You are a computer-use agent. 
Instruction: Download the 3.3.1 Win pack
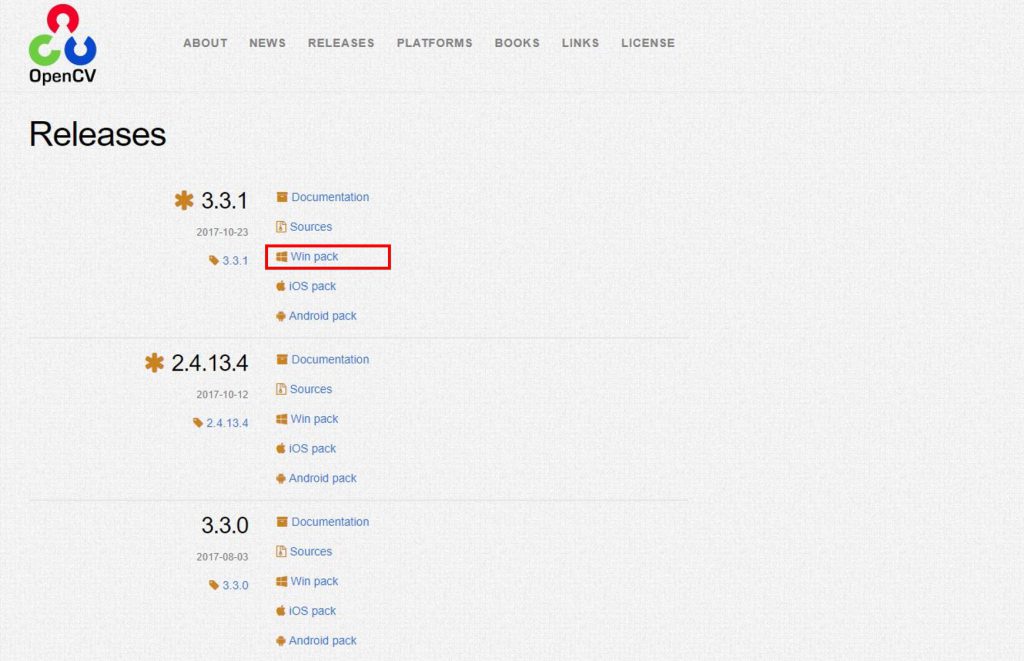314,257
